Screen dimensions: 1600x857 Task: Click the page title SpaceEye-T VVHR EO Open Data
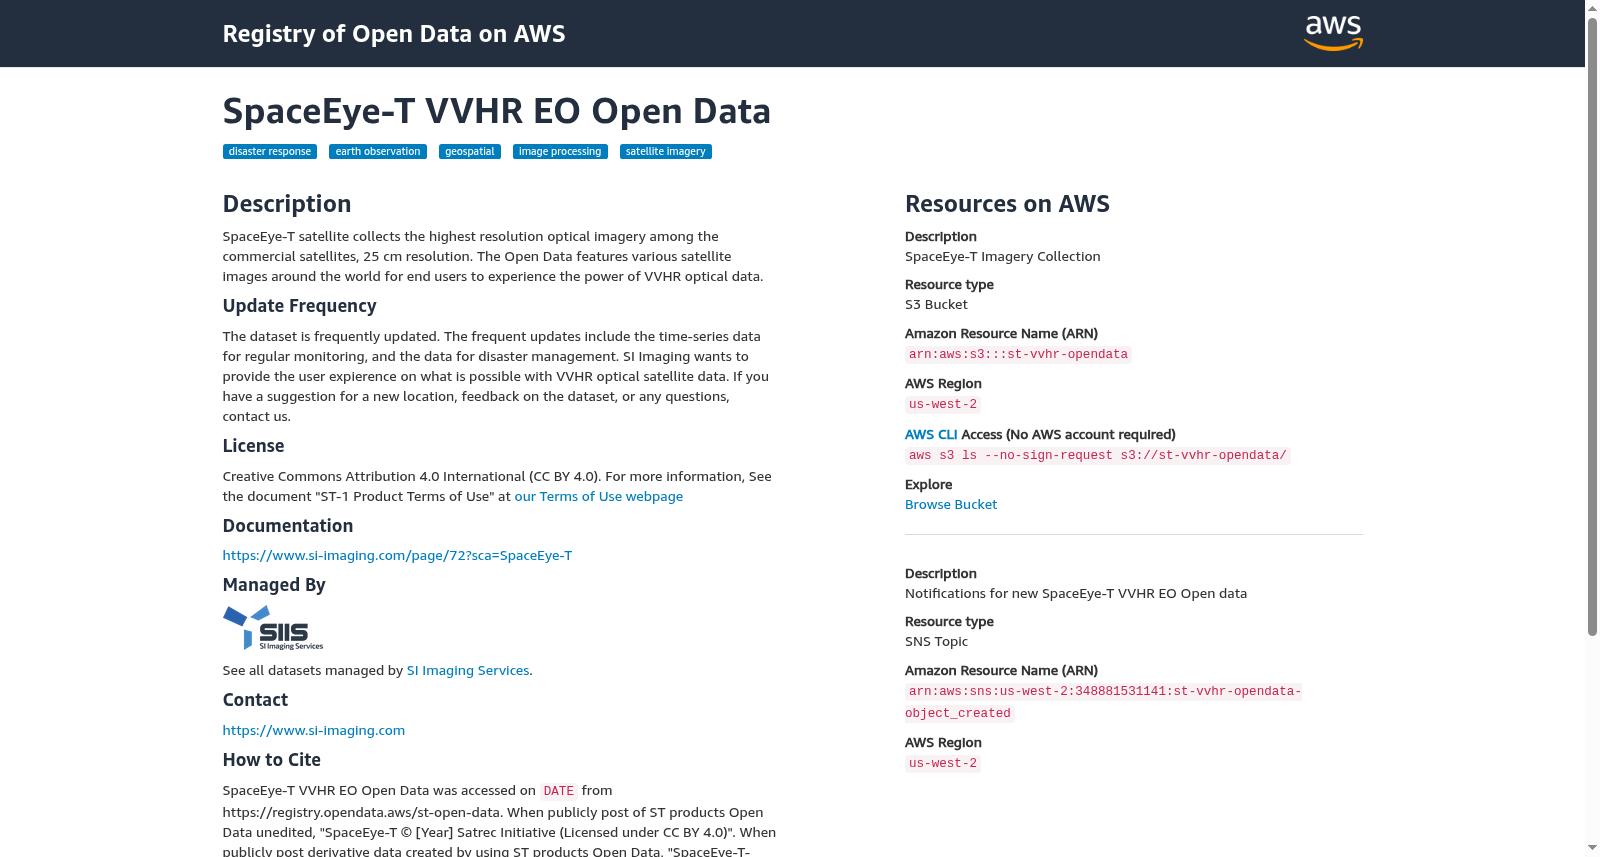coord(497,111)
